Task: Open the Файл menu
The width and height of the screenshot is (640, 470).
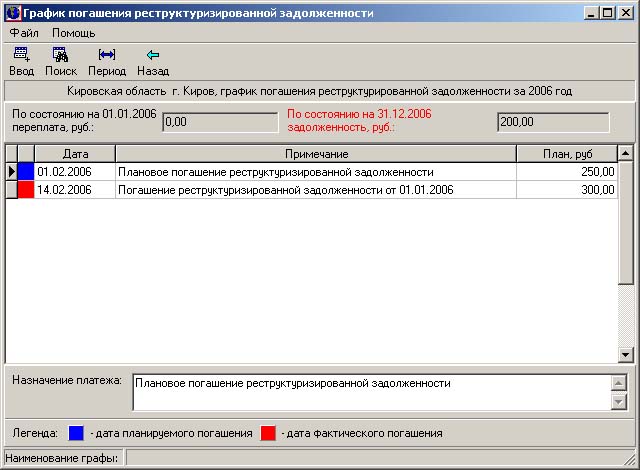Action: point(23,33)
